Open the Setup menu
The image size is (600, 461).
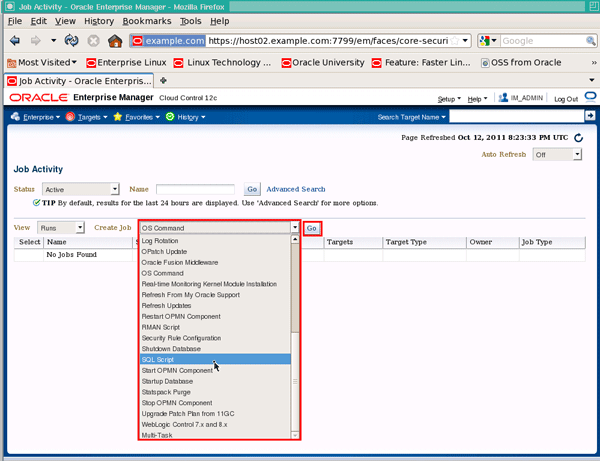(449, 99)
